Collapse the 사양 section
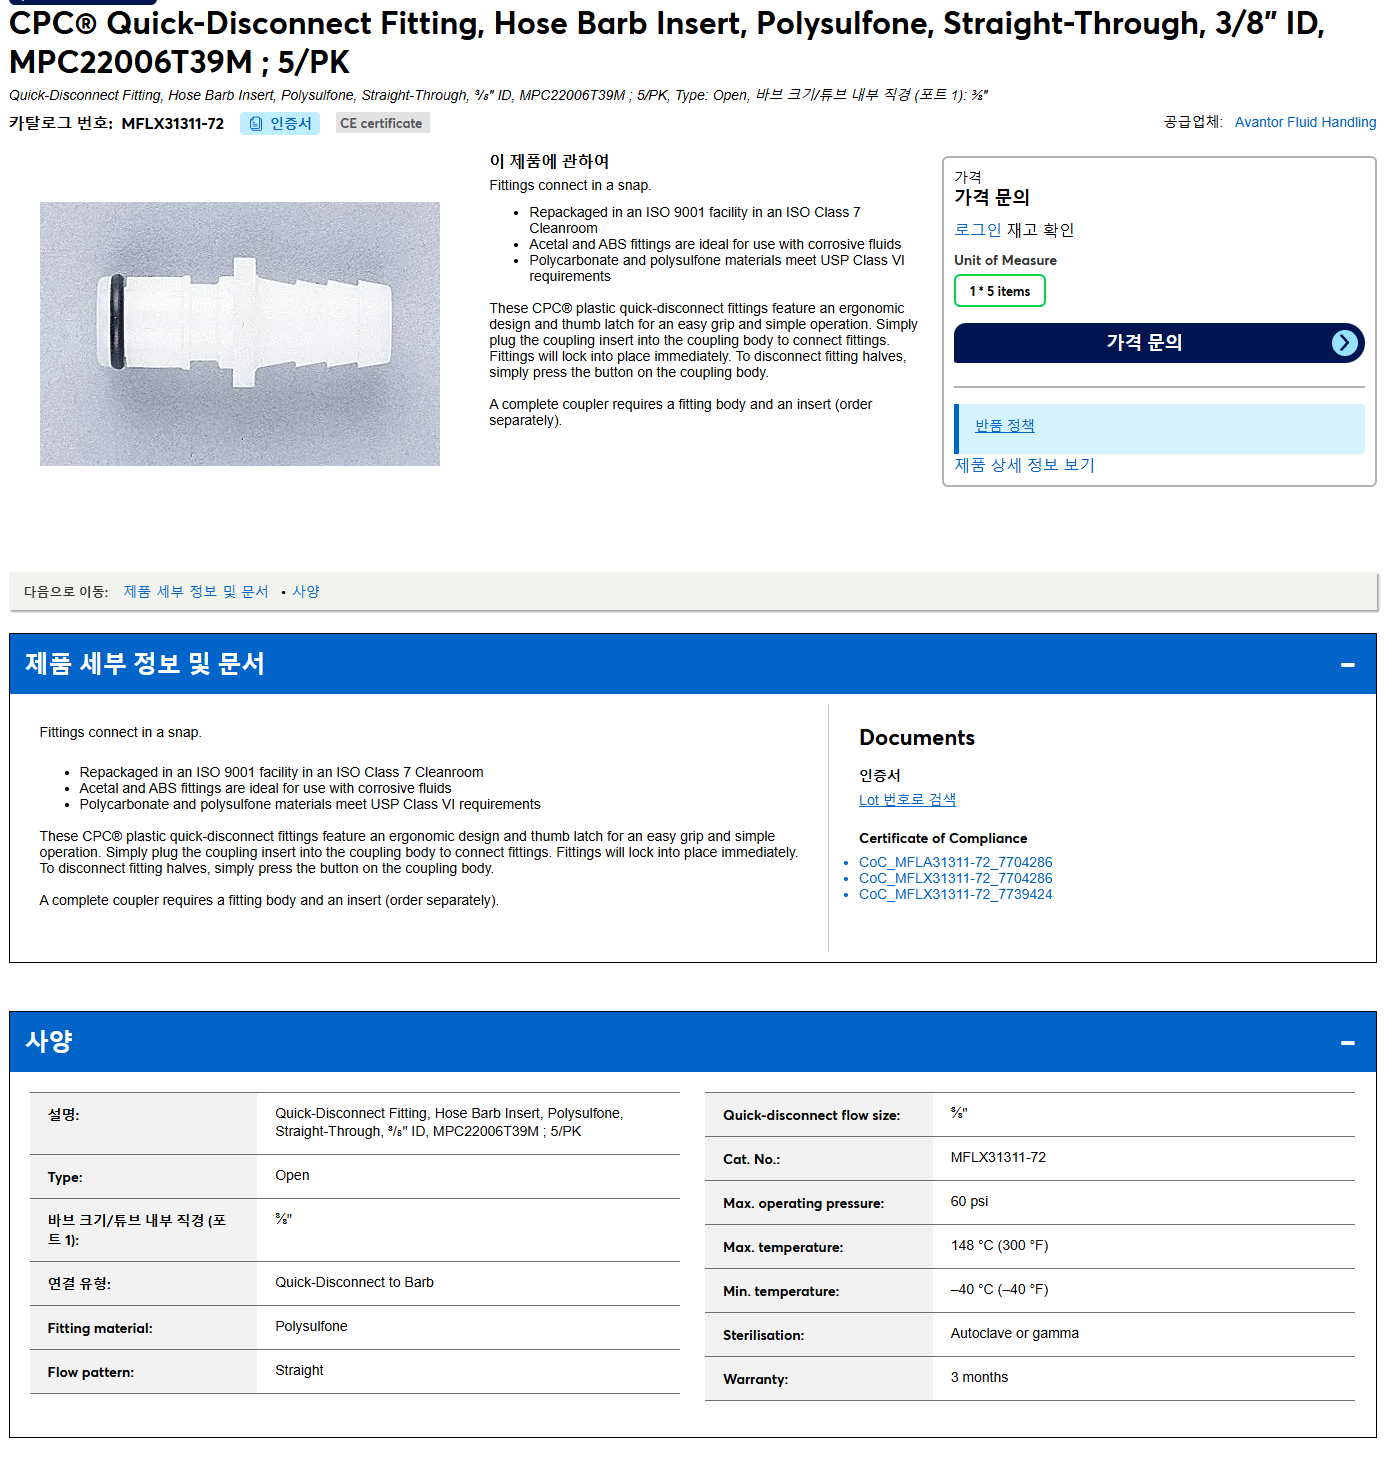The image size is (1384, 1458). 1347,1042
